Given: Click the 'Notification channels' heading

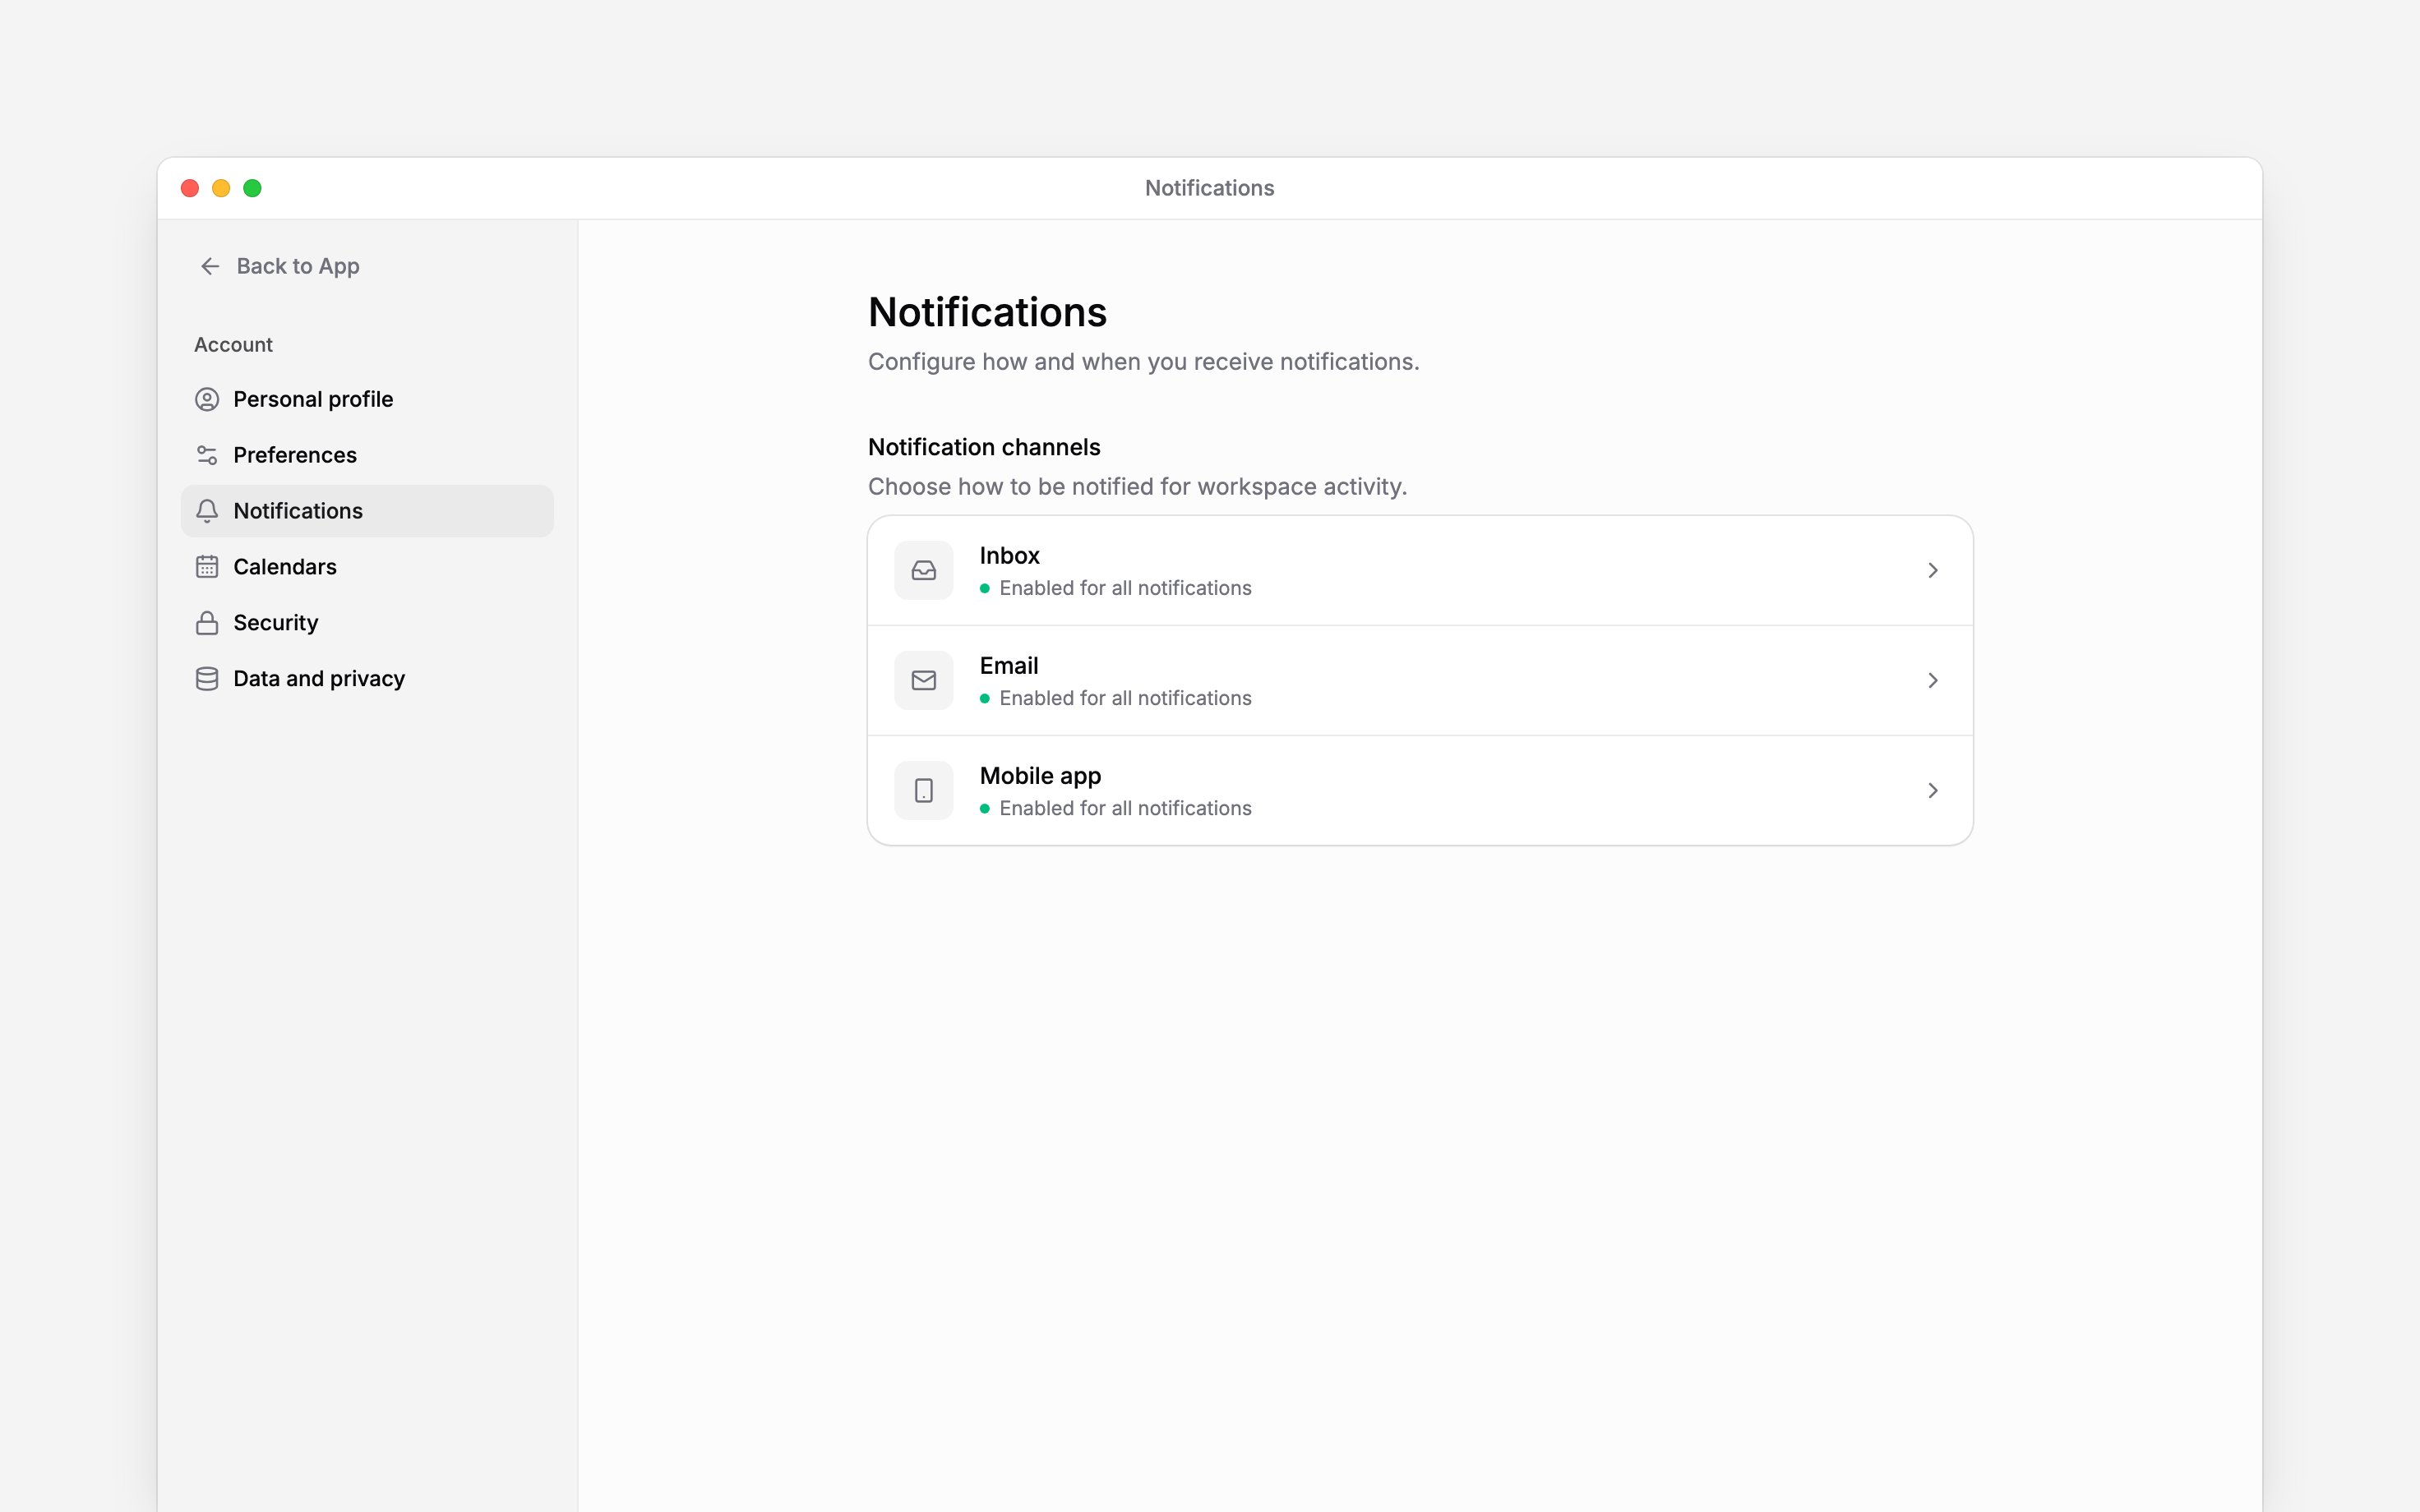Looking at the screenshot, I should coord(984,447).
